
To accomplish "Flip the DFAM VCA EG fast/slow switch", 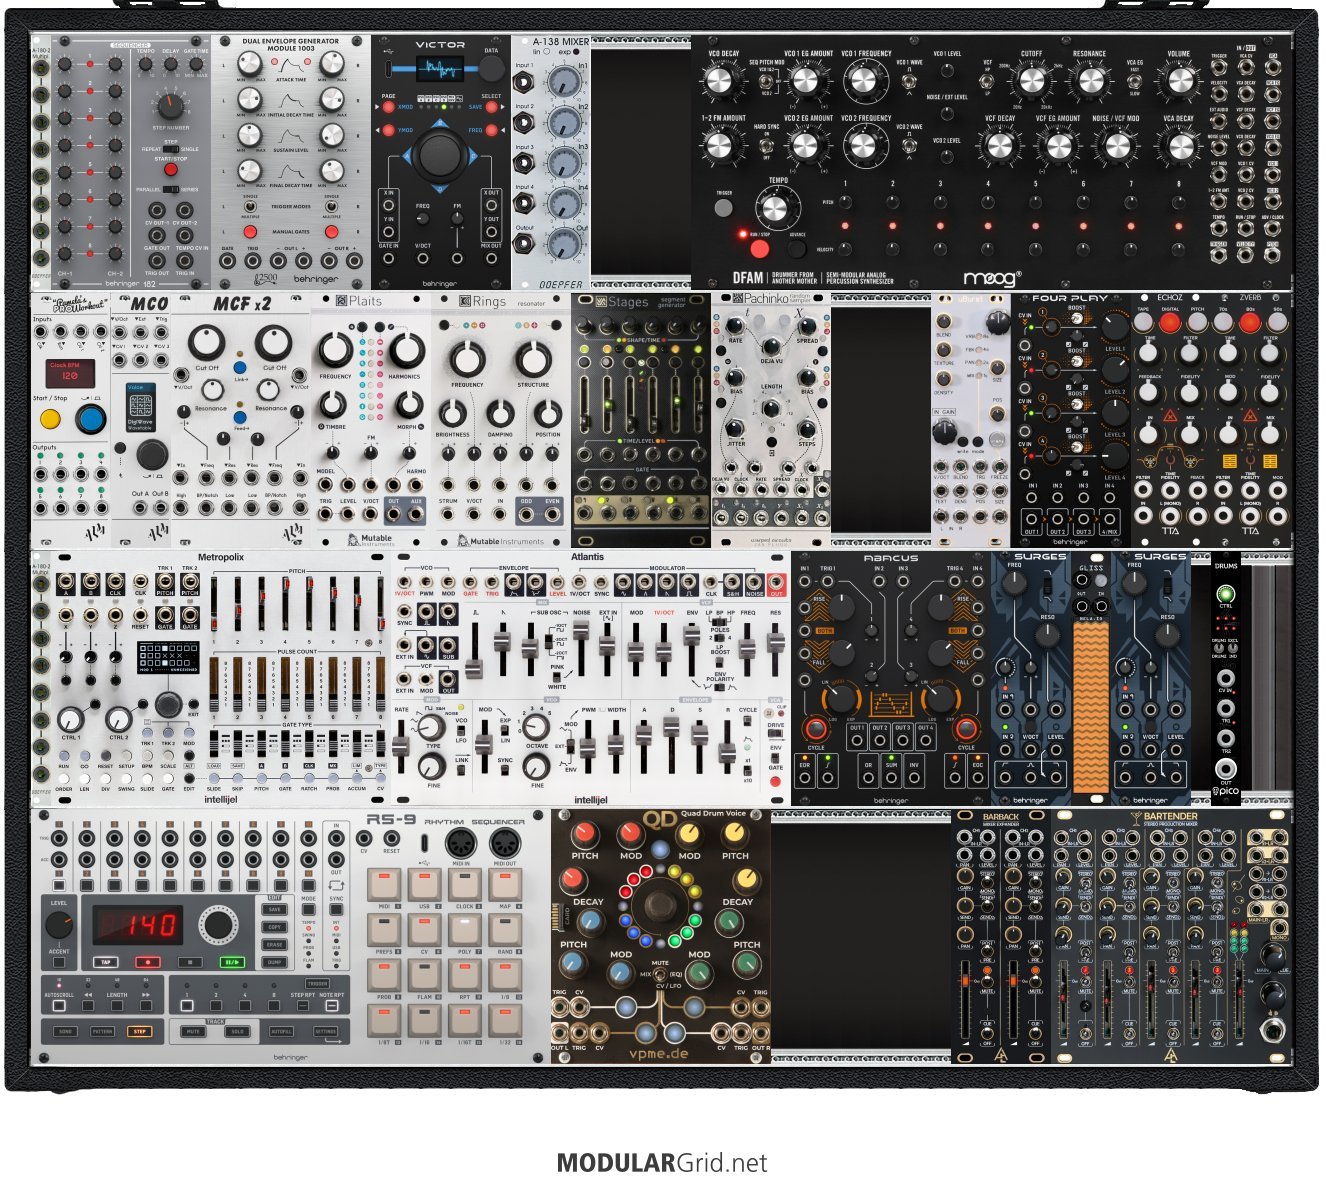I will pyautogui.click(x=1134, y=82).
